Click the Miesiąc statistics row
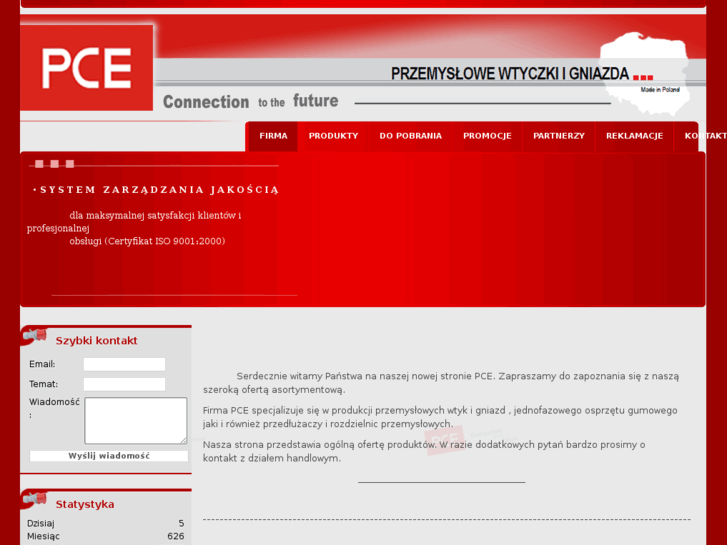Screen dimensions: 727x545 (x=106, y=536)
